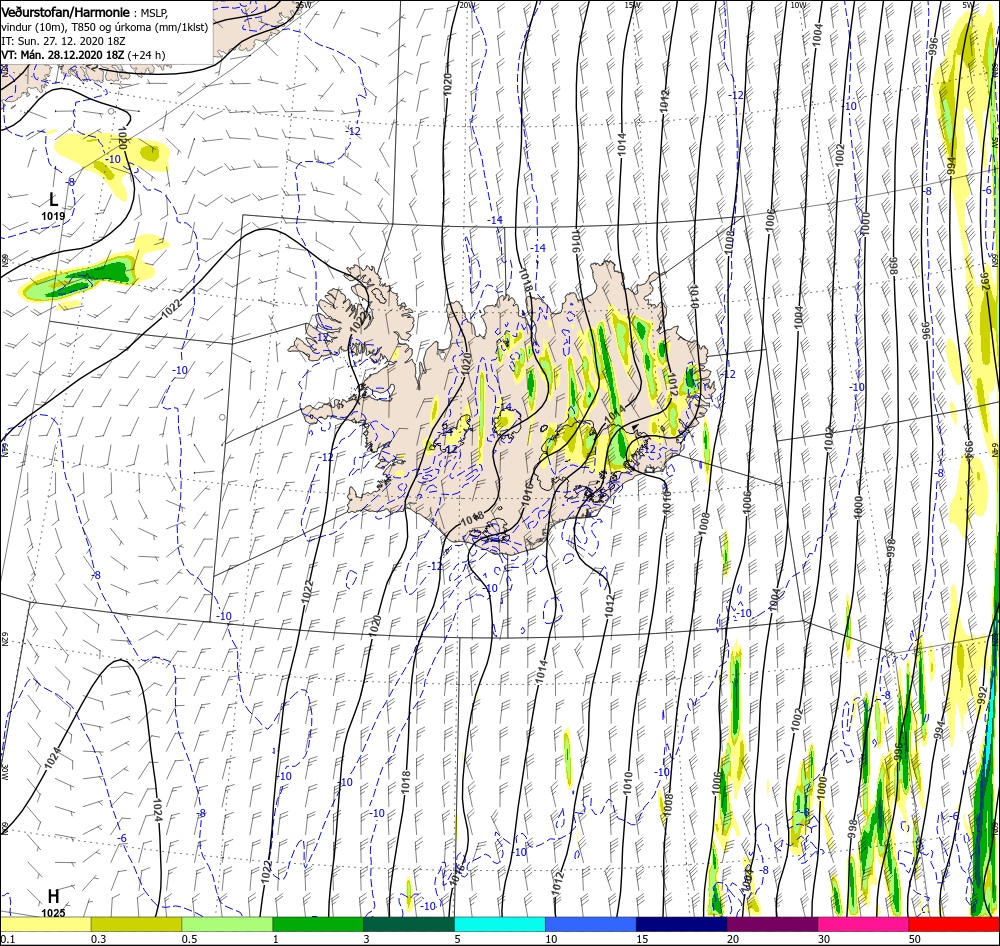Click the low pressure 'L' marker
1000x946 pixels.
point(54,200)
